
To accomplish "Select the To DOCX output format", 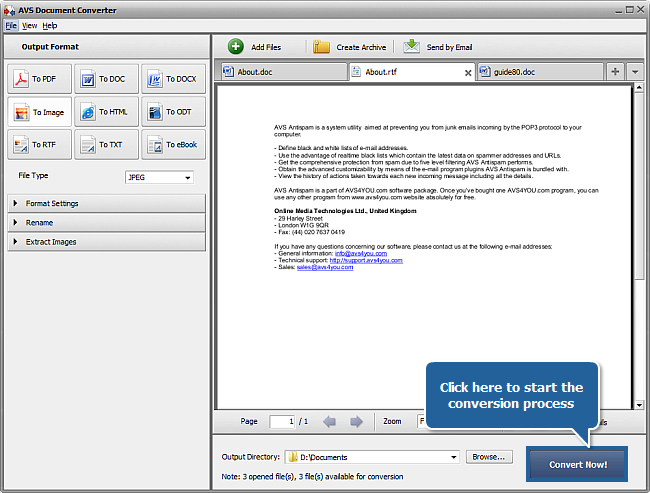I will [x=173, y=79].
